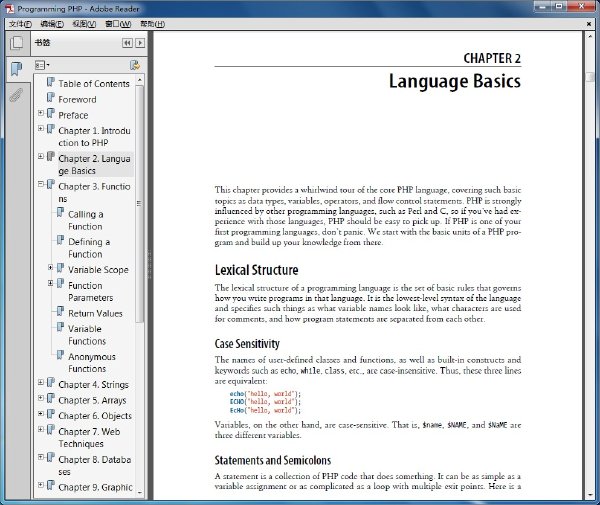Open the 帮助(H) menu

(x=152, y=24)
